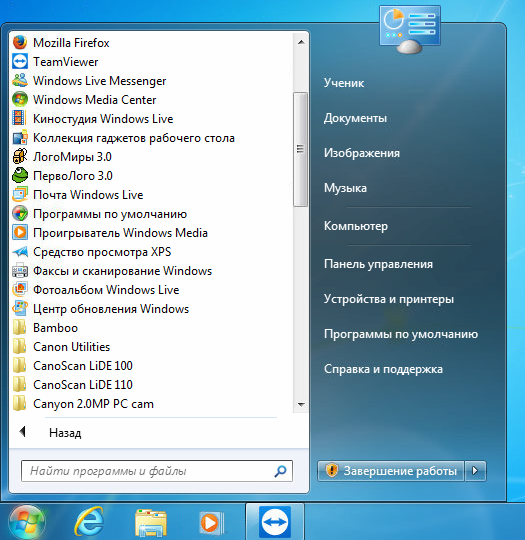
Task: Expand CanoScan LiDE 110 by name
Action: pos(83,385)
